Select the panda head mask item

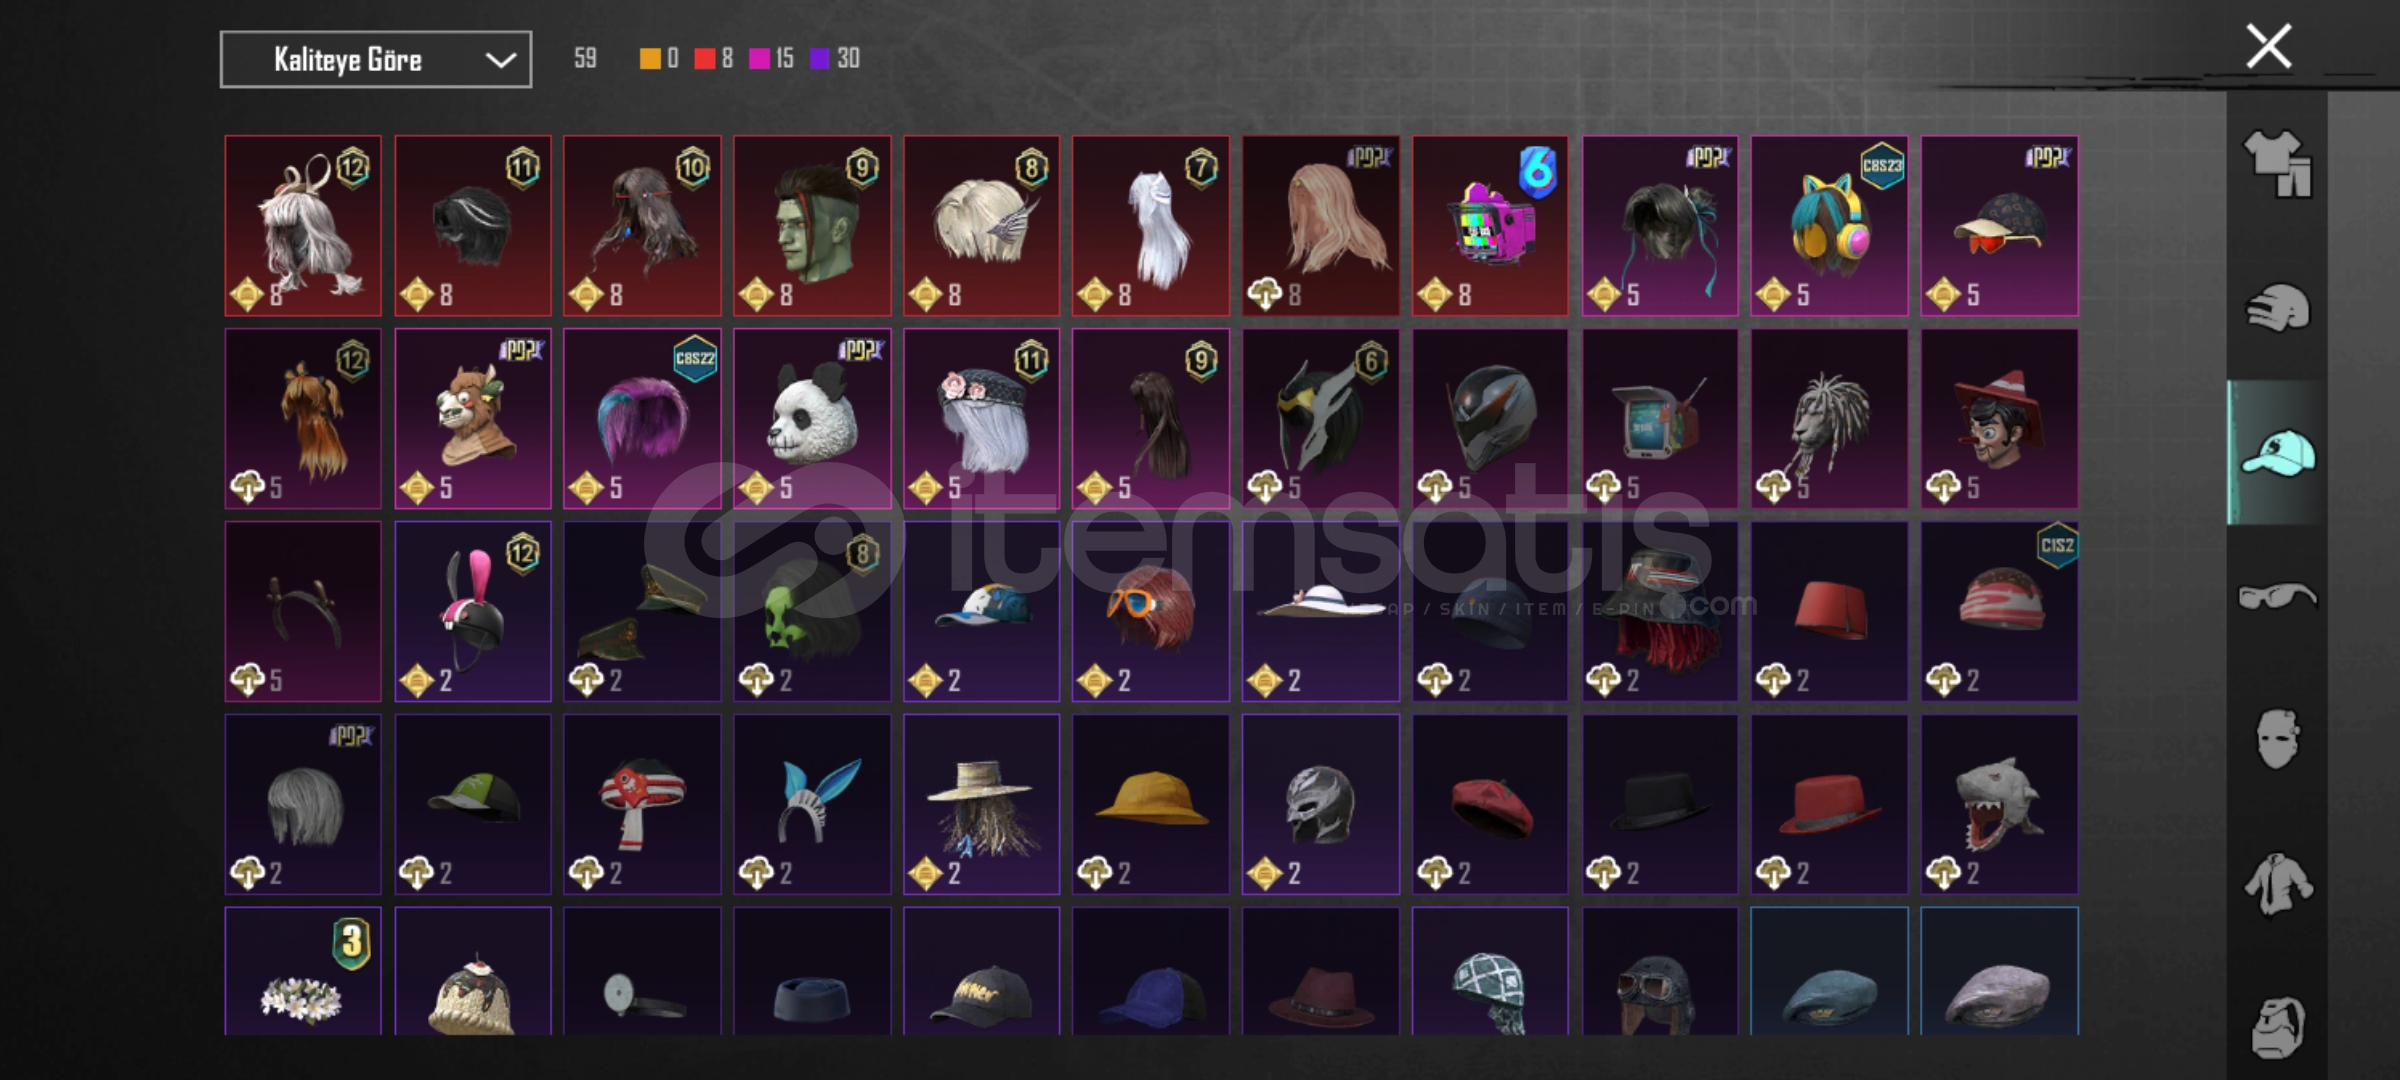tap(812, 419)
